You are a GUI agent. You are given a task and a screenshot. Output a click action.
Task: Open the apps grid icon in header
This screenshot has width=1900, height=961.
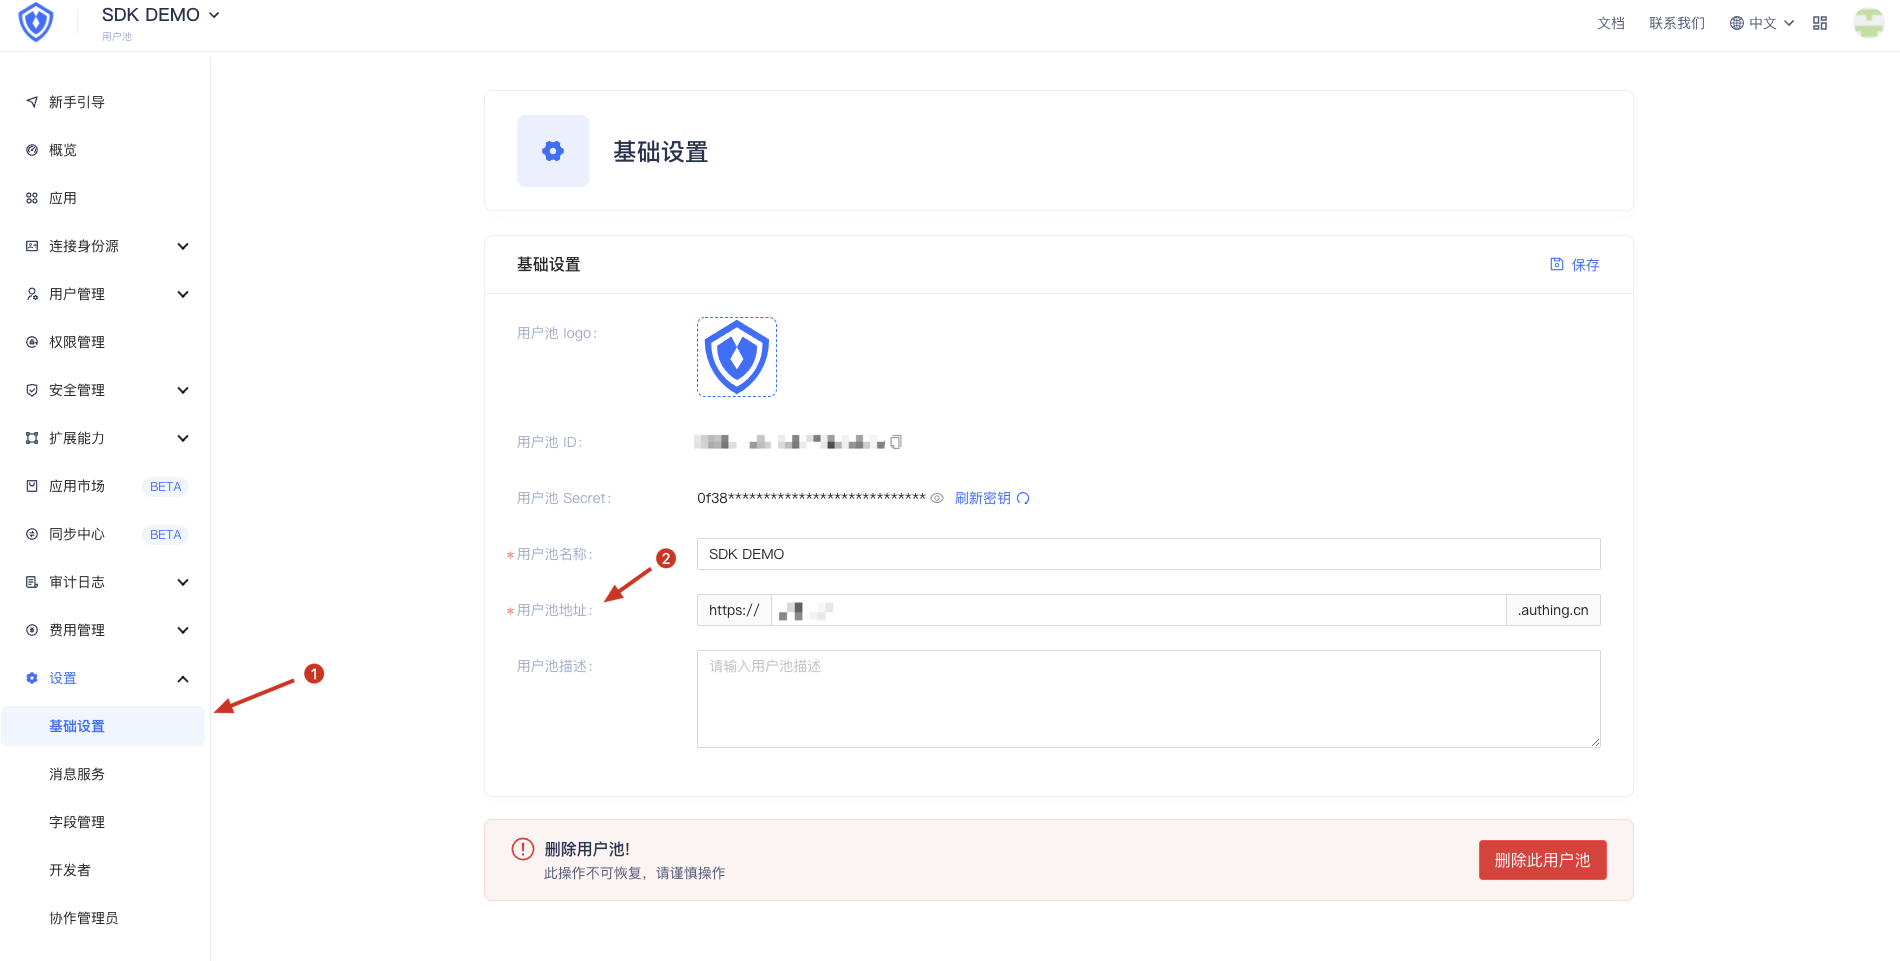point(1820,23)
